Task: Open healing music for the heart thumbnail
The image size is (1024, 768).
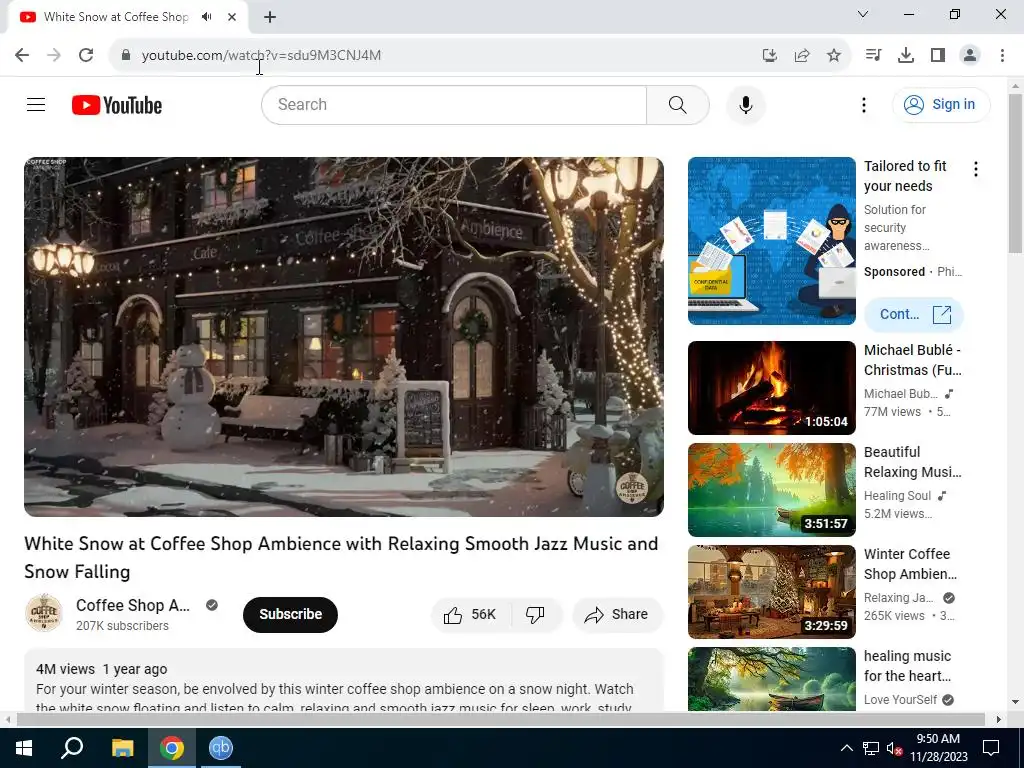Action: click(771, 679)
